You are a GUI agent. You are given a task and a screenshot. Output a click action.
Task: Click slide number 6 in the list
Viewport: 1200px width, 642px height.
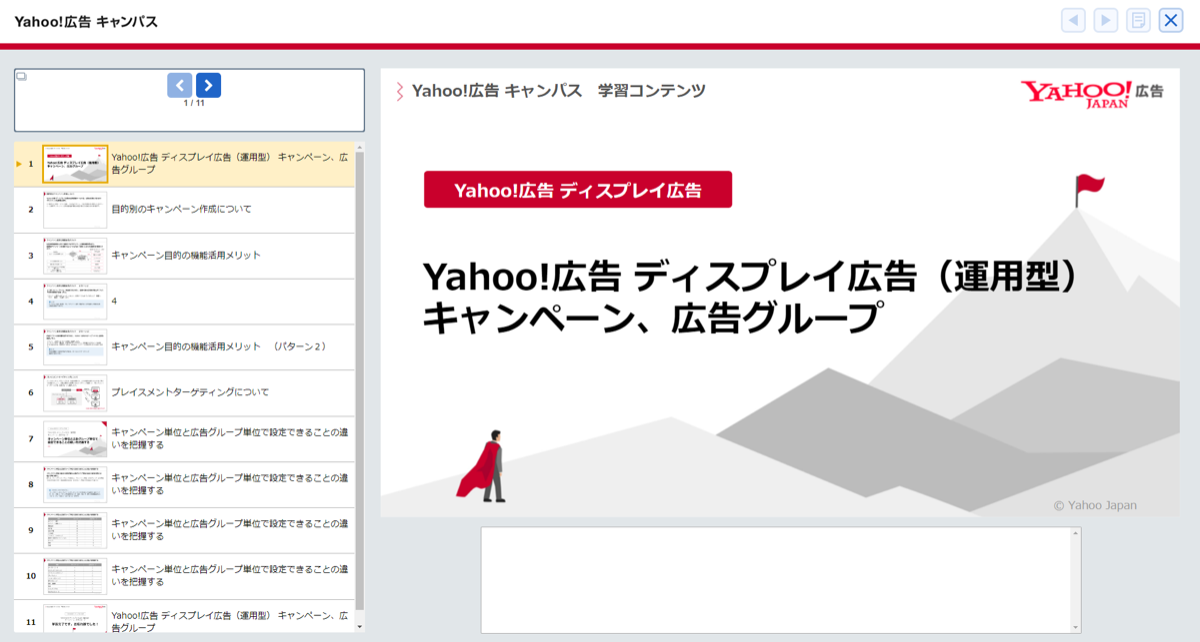click(31, 393)
